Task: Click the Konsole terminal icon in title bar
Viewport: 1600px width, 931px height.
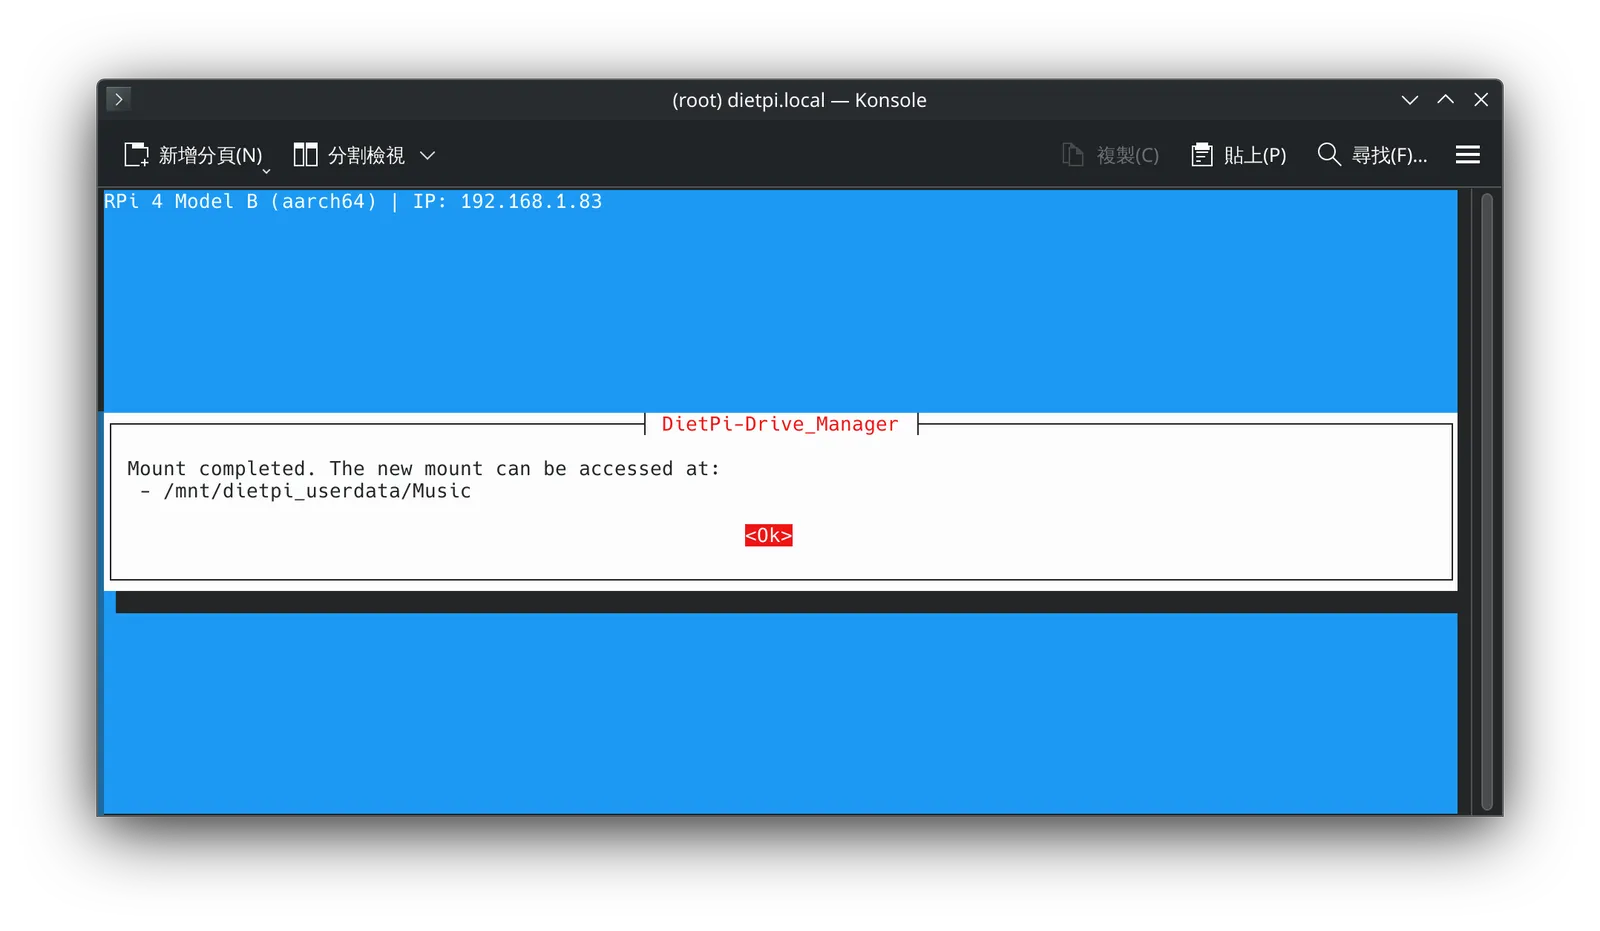Action: [x=118, y=99]
